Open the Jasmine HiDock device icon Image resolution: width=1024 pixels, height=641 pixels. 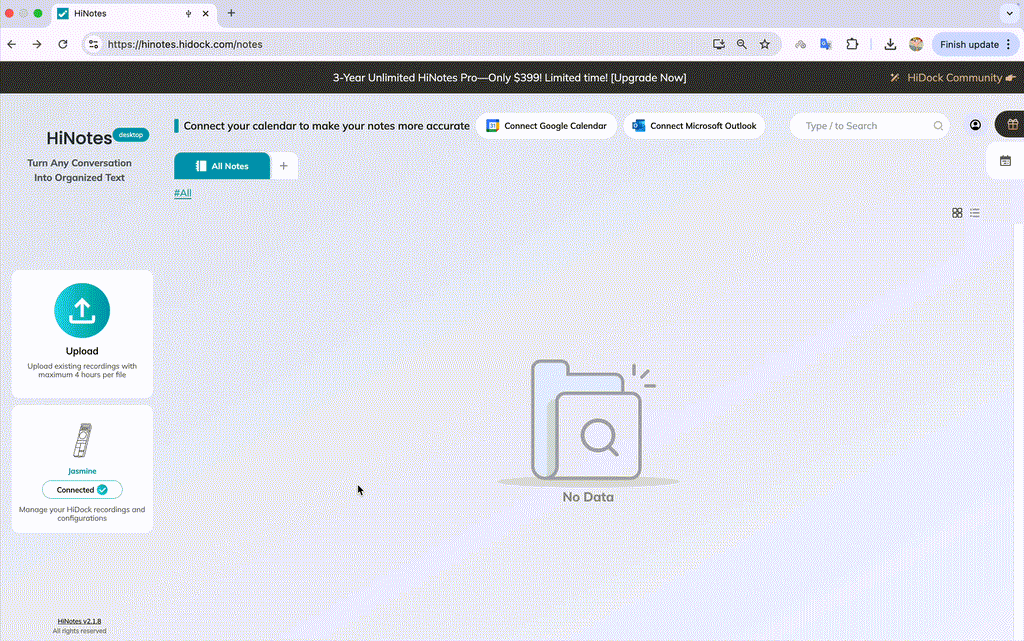click(x=82, y=440)
